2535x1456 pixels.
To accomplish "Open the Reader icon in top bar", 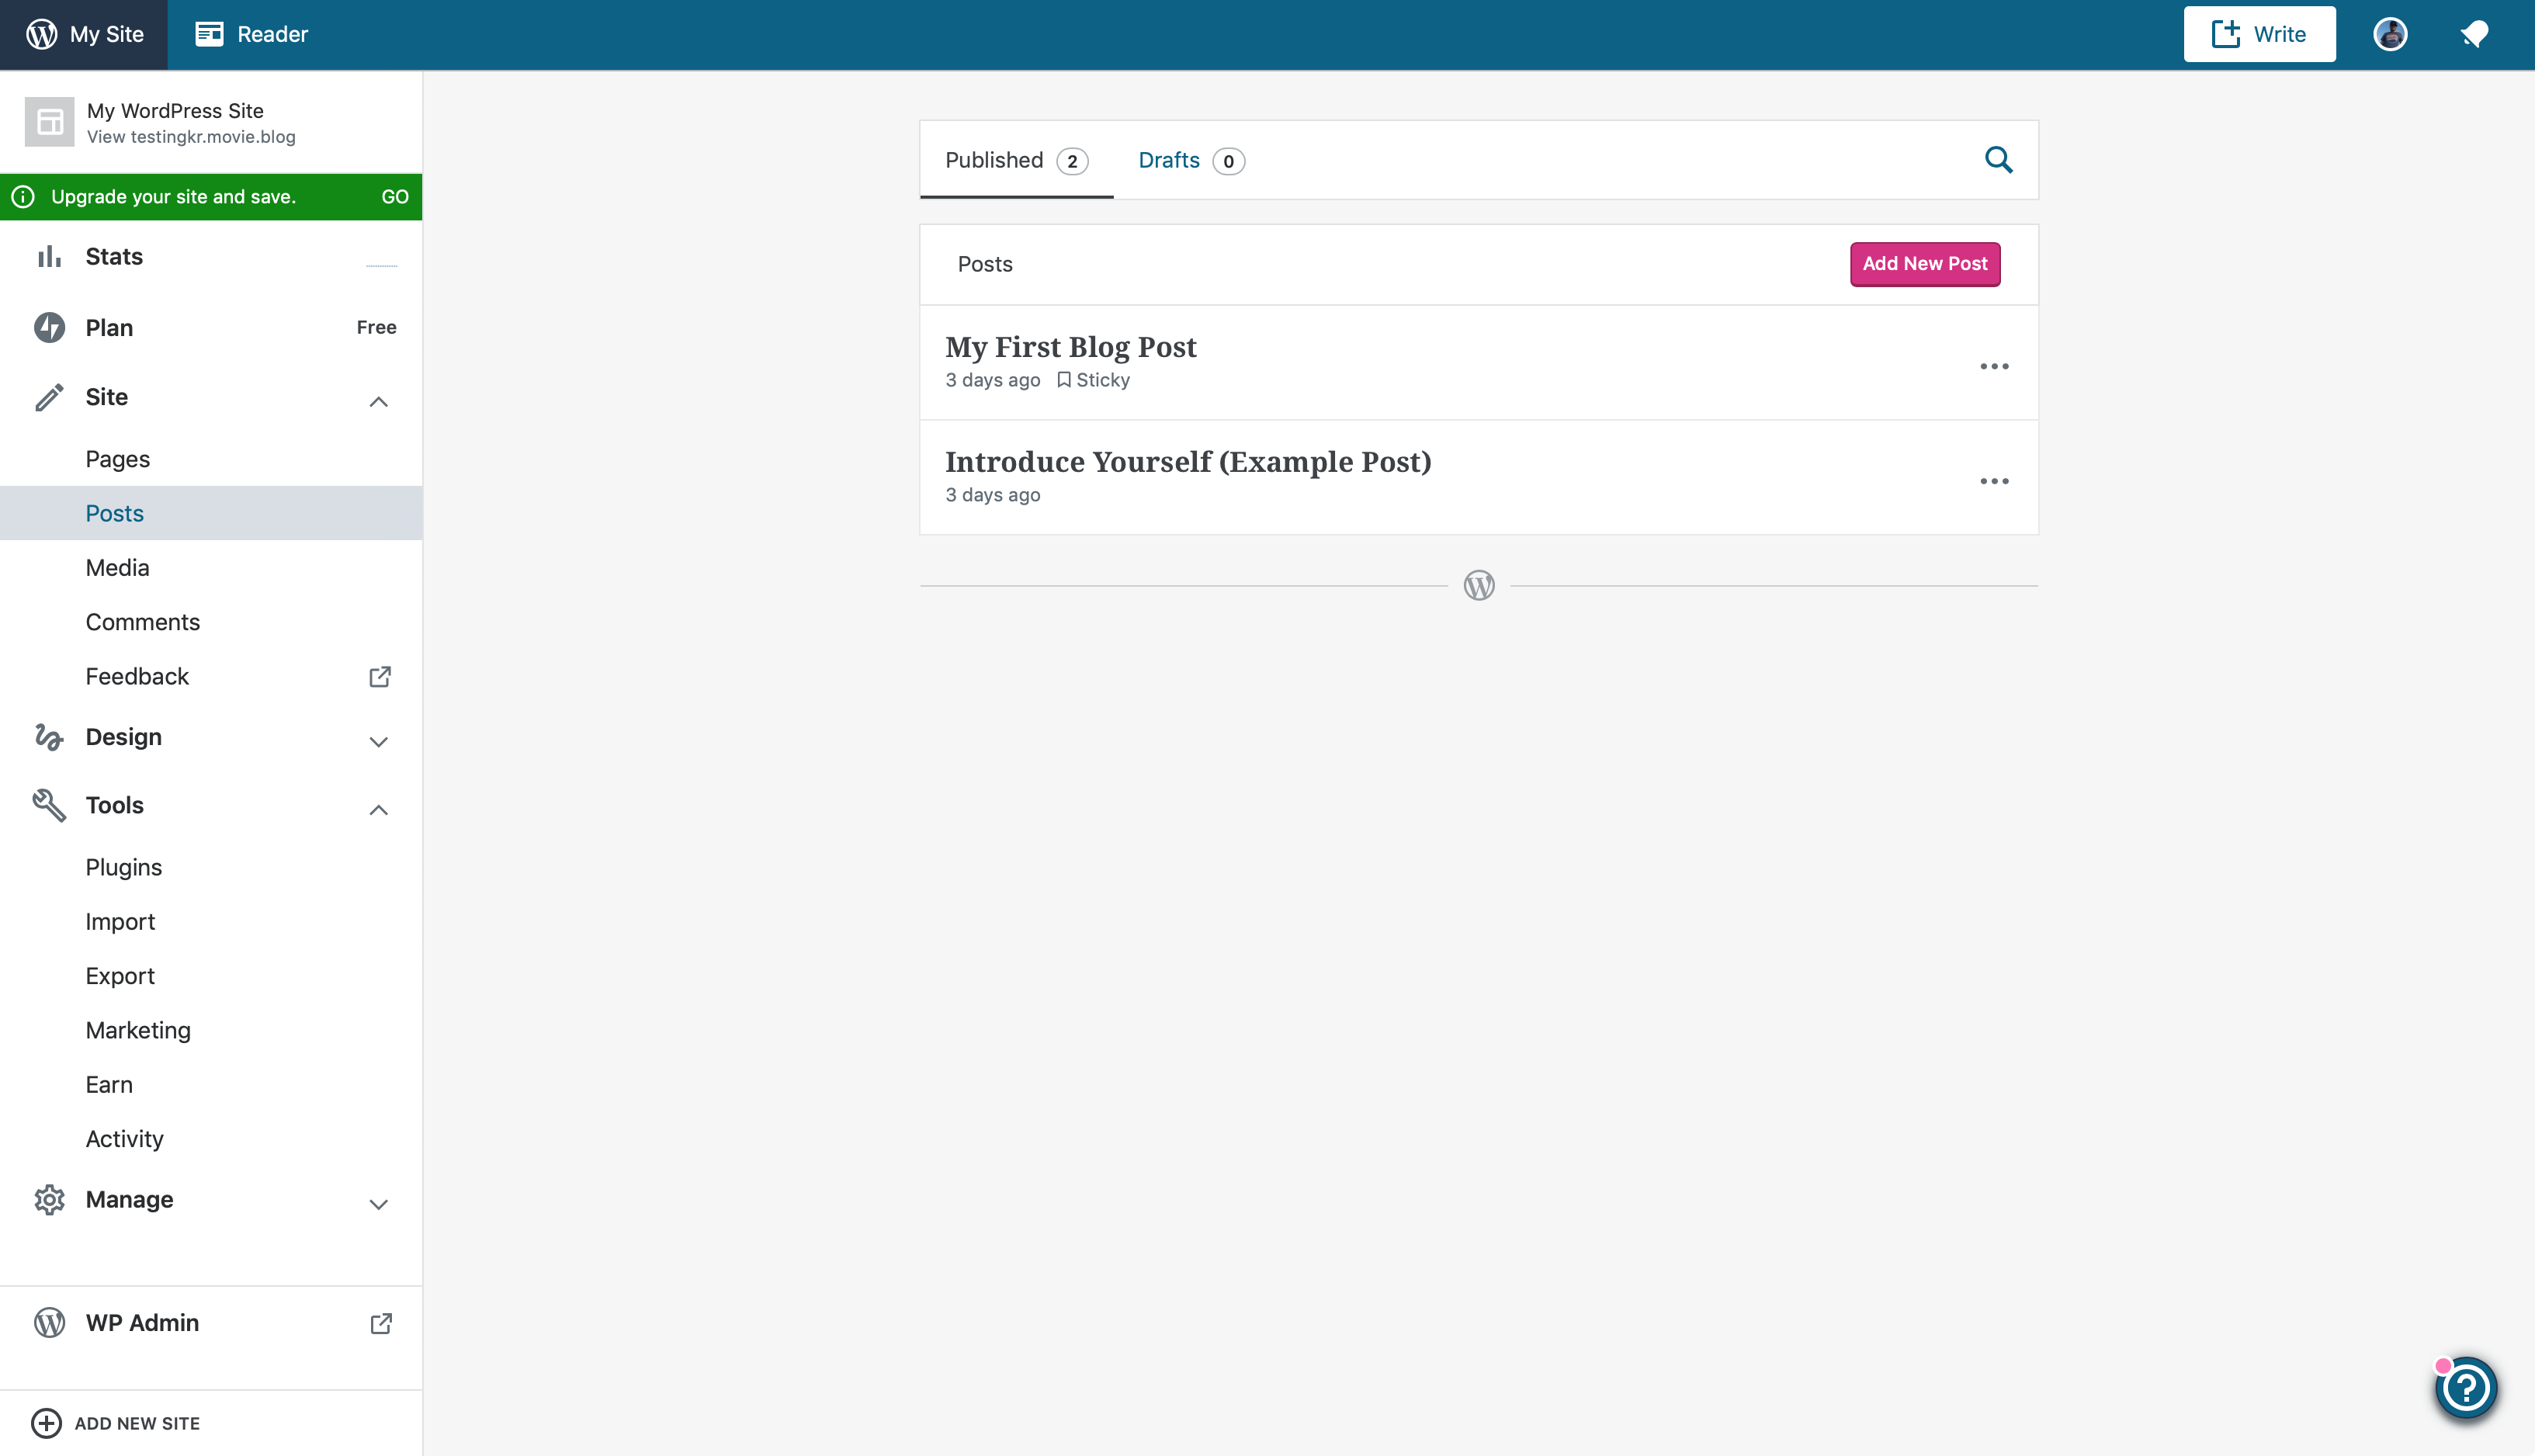I will (x=209, y=34).
